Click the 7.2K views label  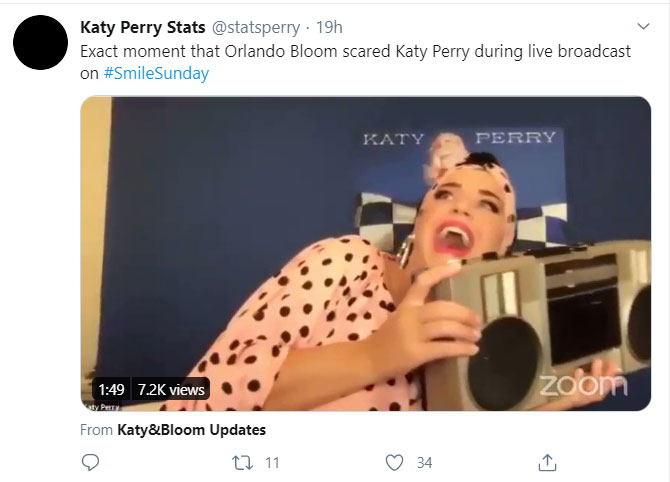pos(171,389)
